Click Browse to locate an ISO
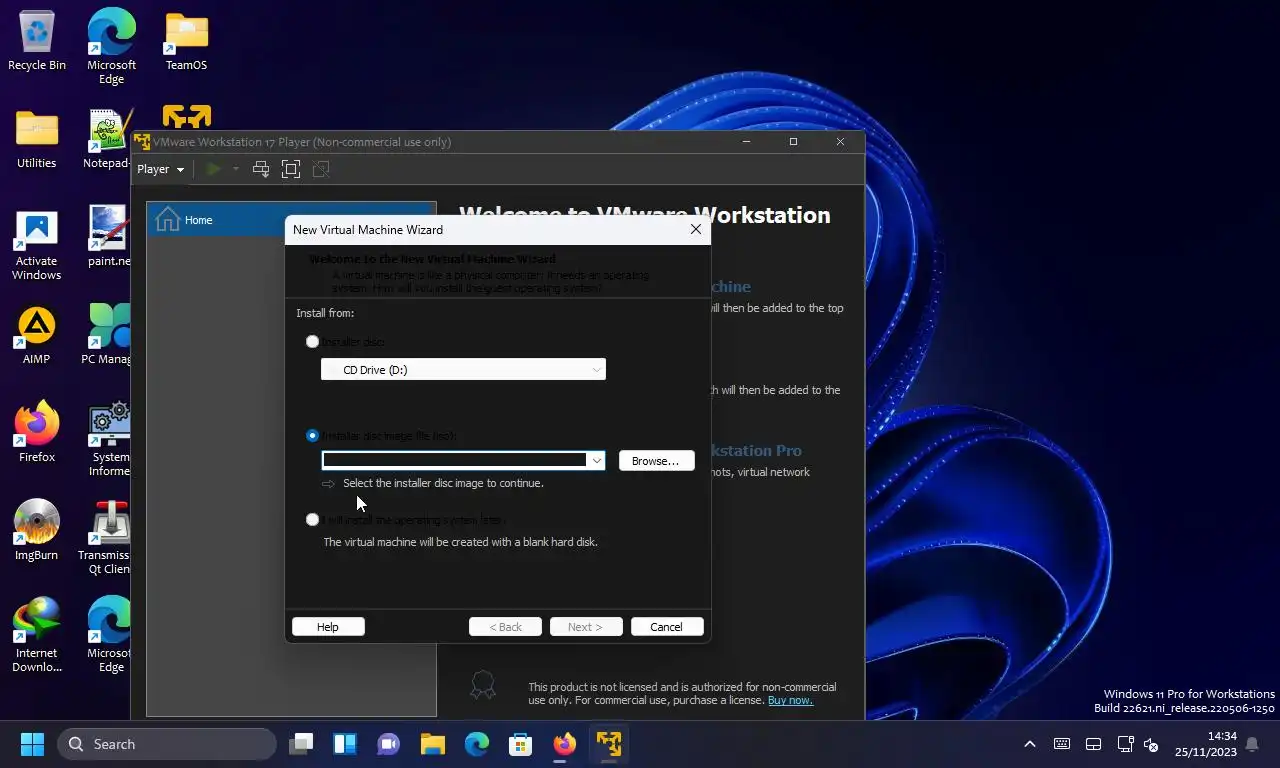 pyautogui.click(x=656, y=461)
